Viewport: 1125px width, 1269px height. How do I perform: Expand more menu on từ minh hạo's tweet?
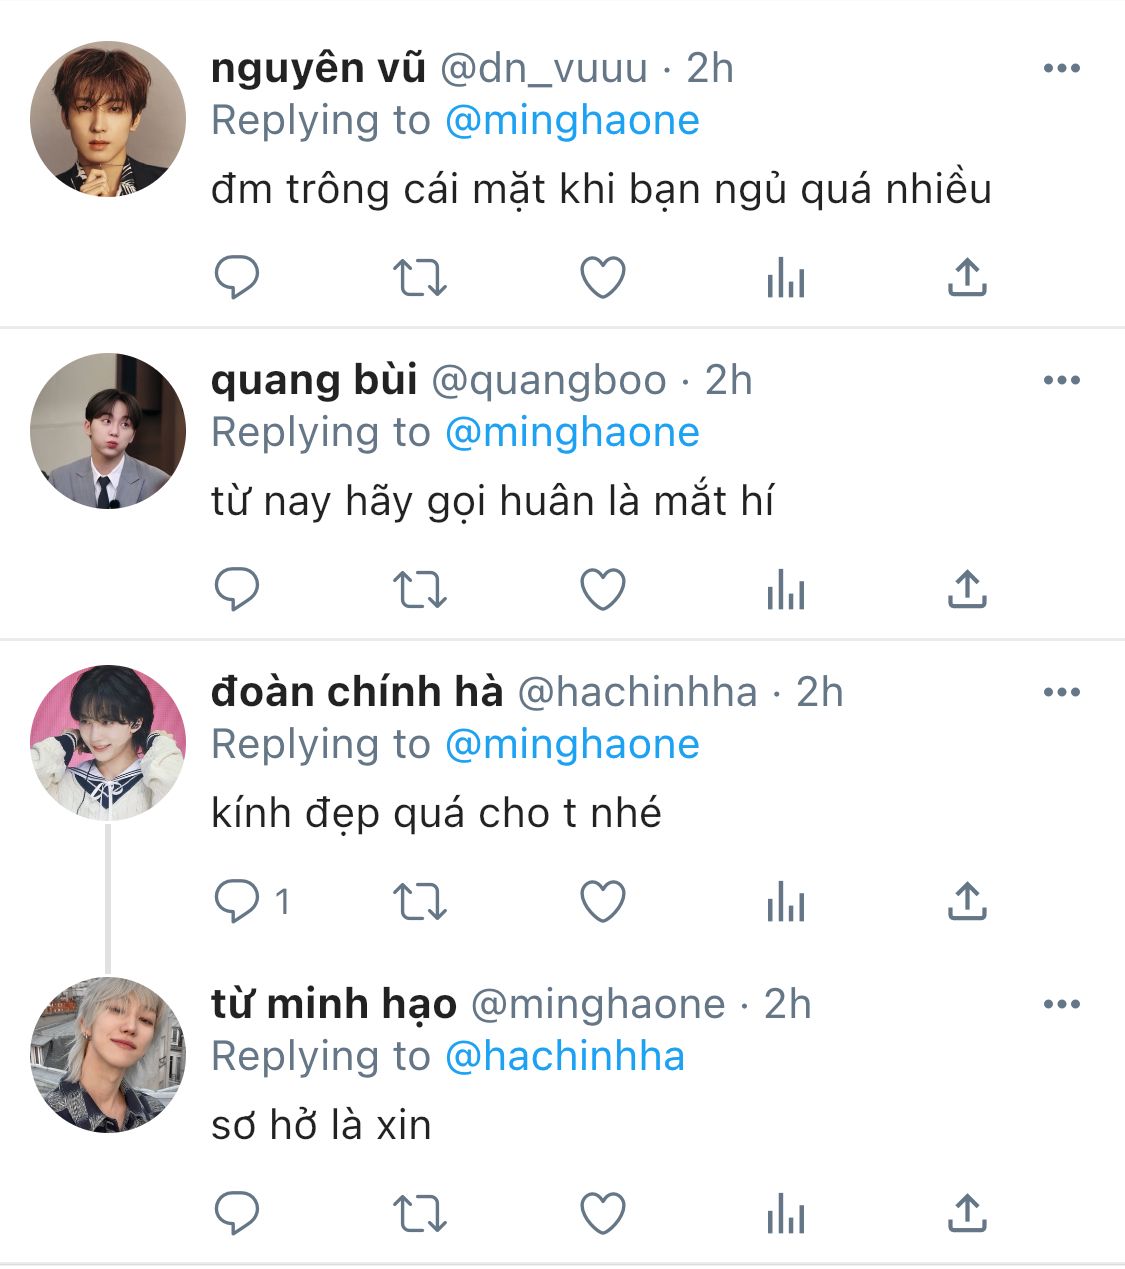[x=1061, y=1004]
